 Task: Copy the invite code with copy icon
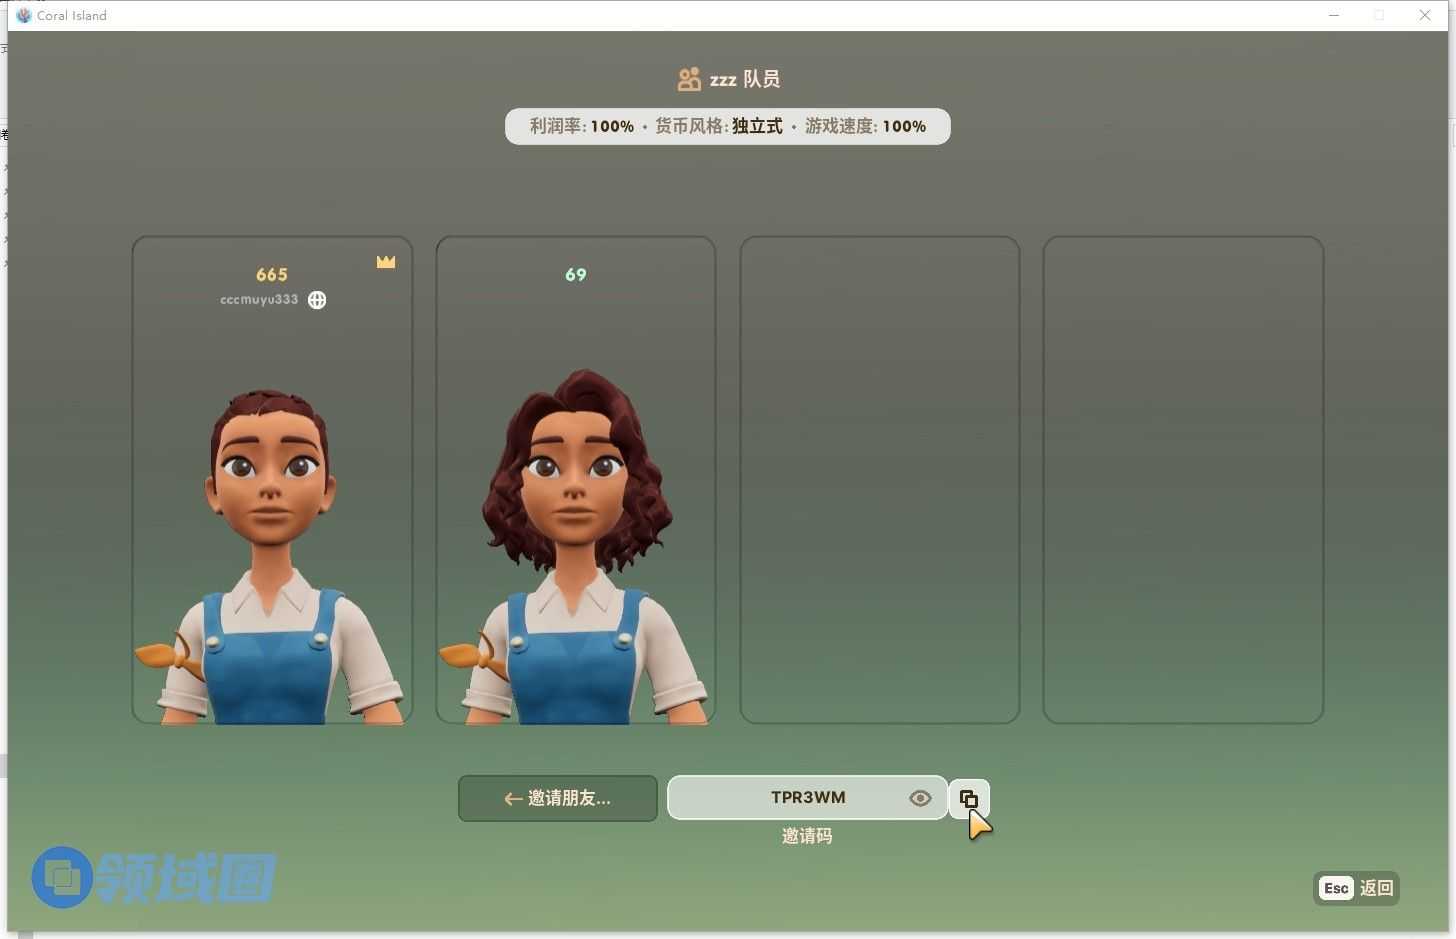(968, 798)
